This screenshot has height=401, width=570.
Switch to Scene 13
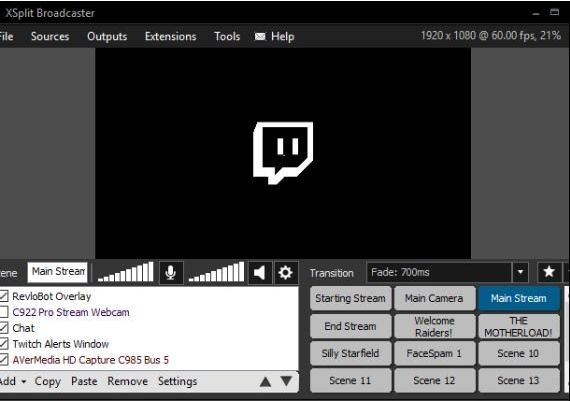pyautogui.click(x=519, y=380)
